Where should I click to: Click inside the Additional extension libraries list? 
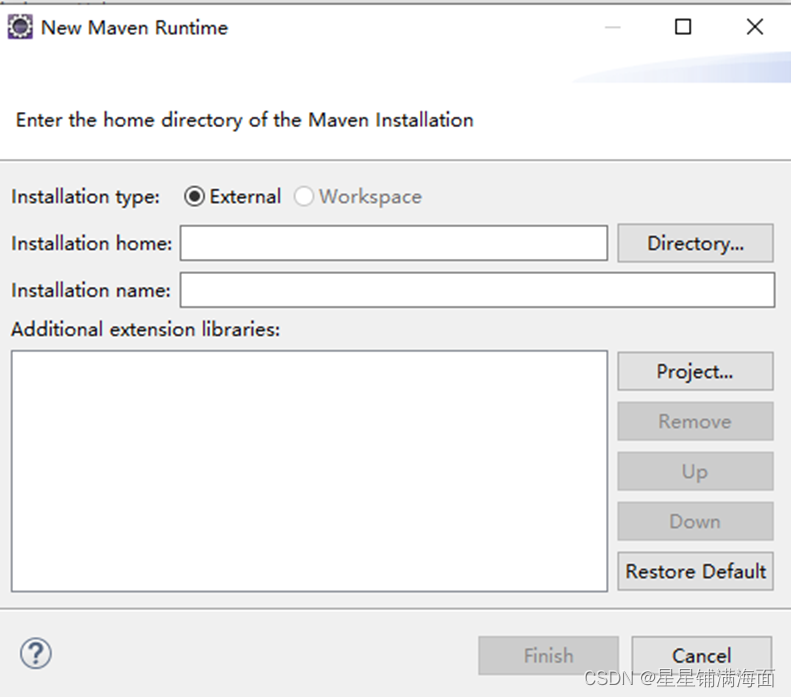click(309, 471)
